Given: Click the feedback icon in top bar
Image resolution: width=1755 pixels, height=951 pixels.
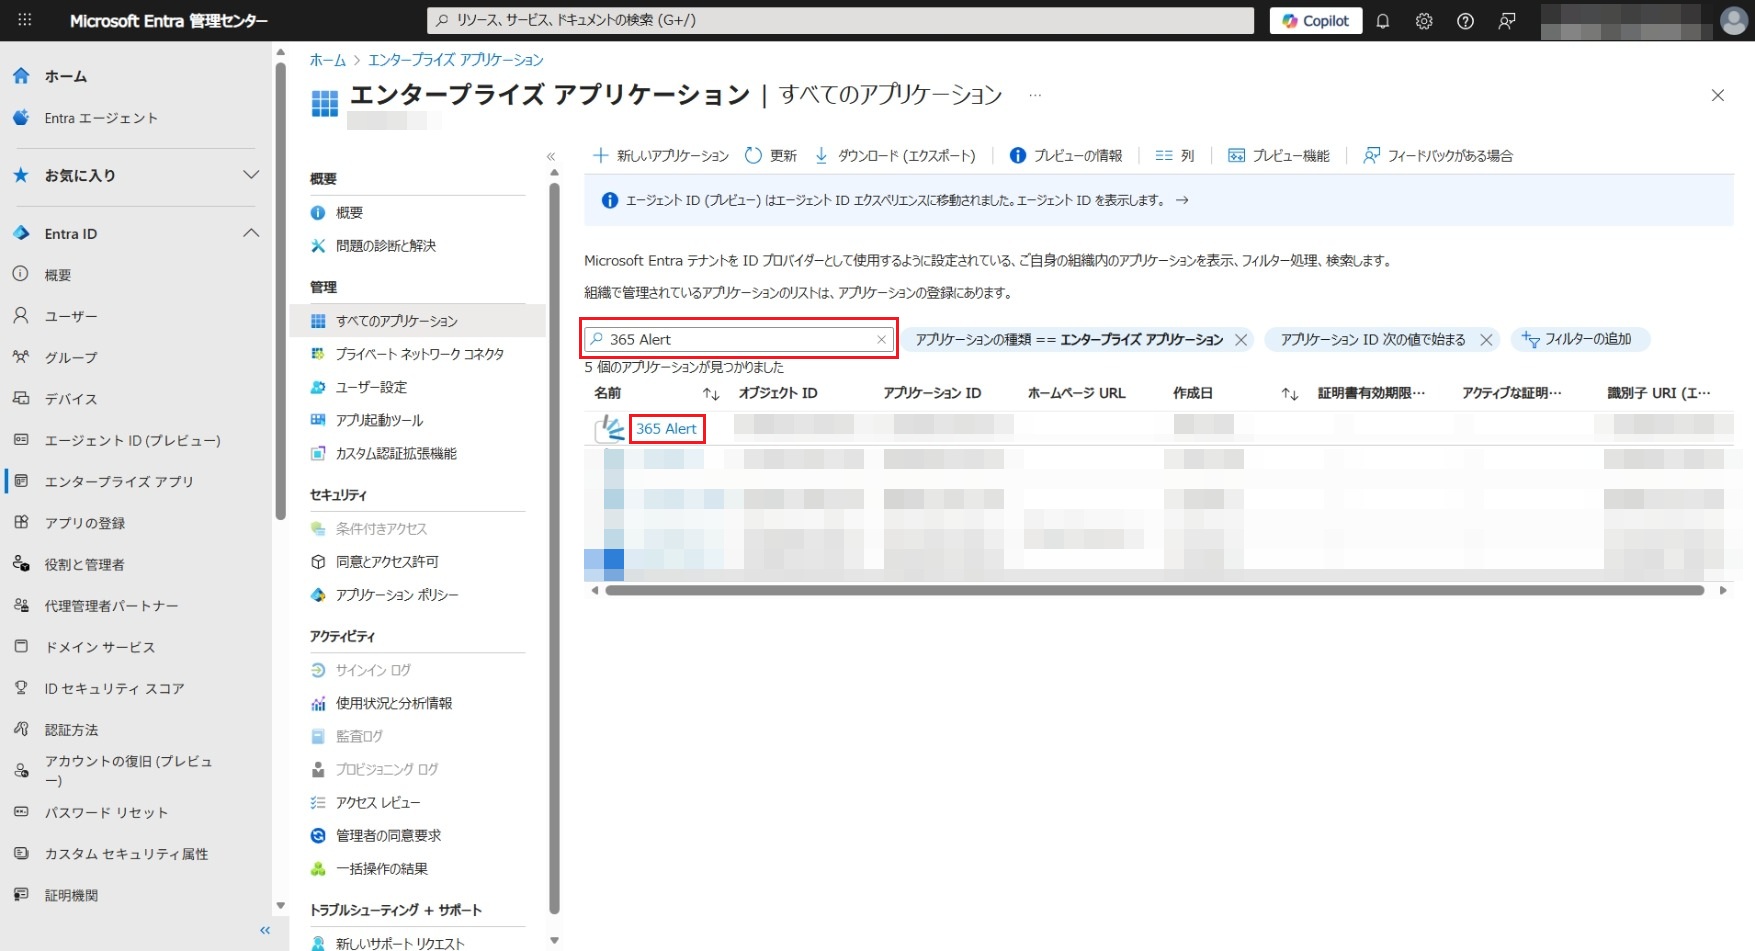Looking at the screenshot, I should click(1507, 21).
